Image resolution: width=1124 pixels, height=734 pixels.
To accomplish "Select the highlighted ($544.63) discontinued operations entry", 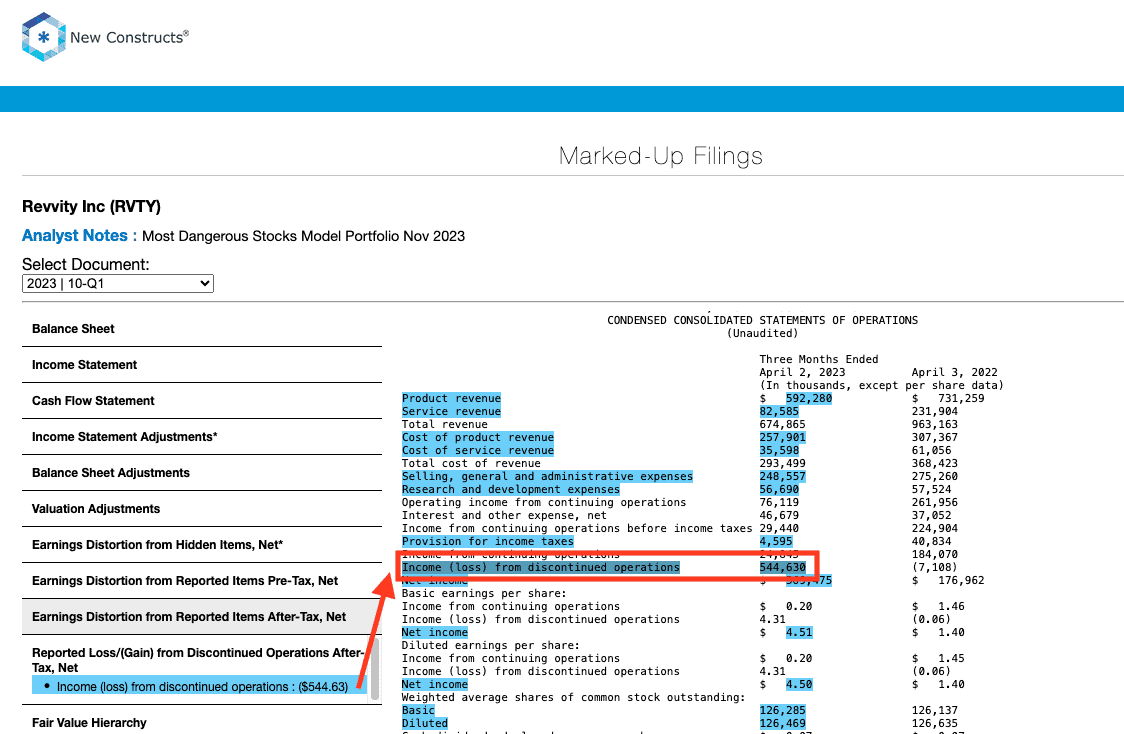I will [x=201, y=686].
